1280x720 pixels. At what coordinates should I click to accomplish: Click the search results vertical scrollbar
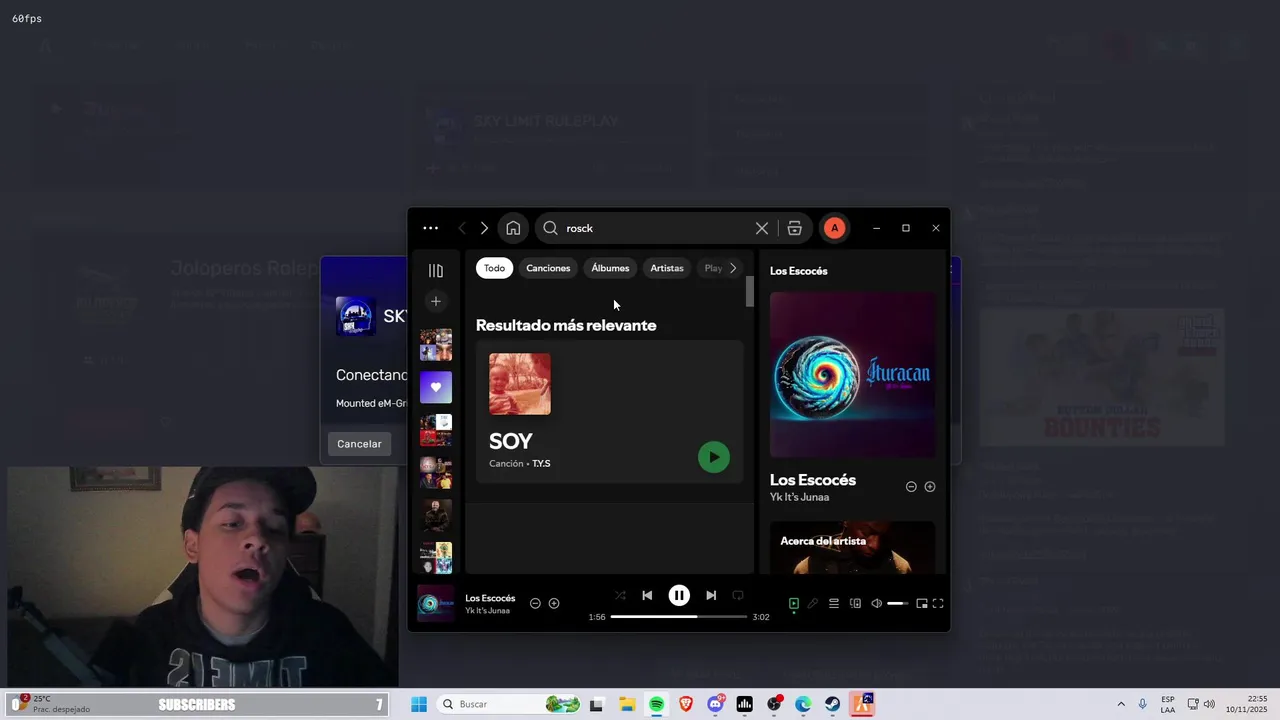(750, 292)
